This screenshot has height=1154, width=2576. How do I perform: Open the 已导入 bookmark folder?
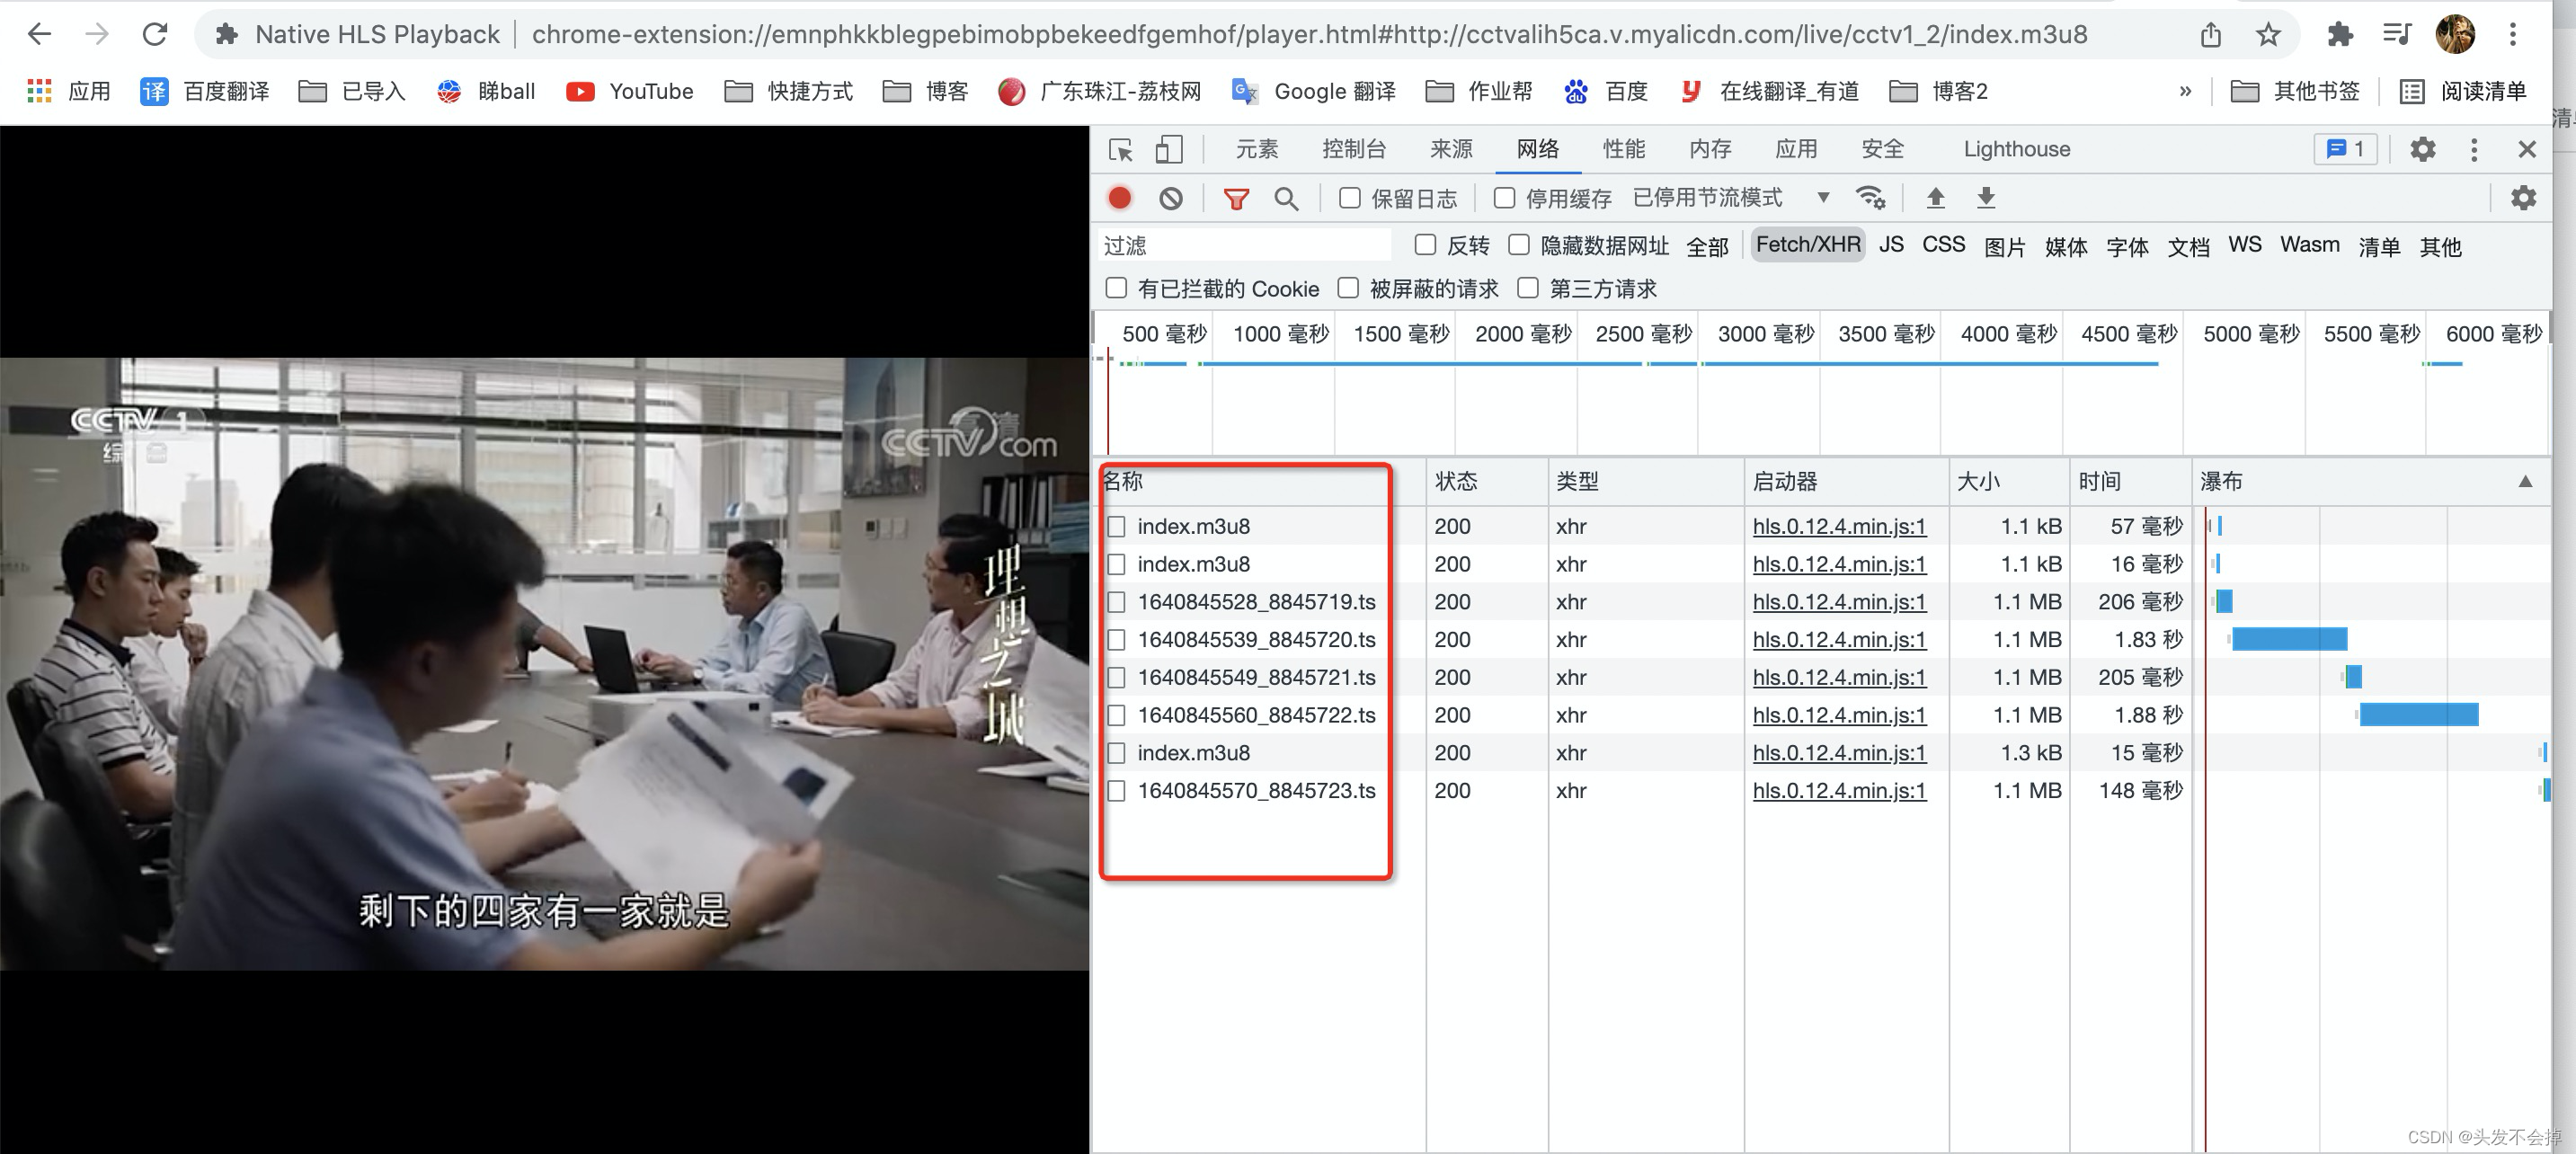click(x=352, y=91)
